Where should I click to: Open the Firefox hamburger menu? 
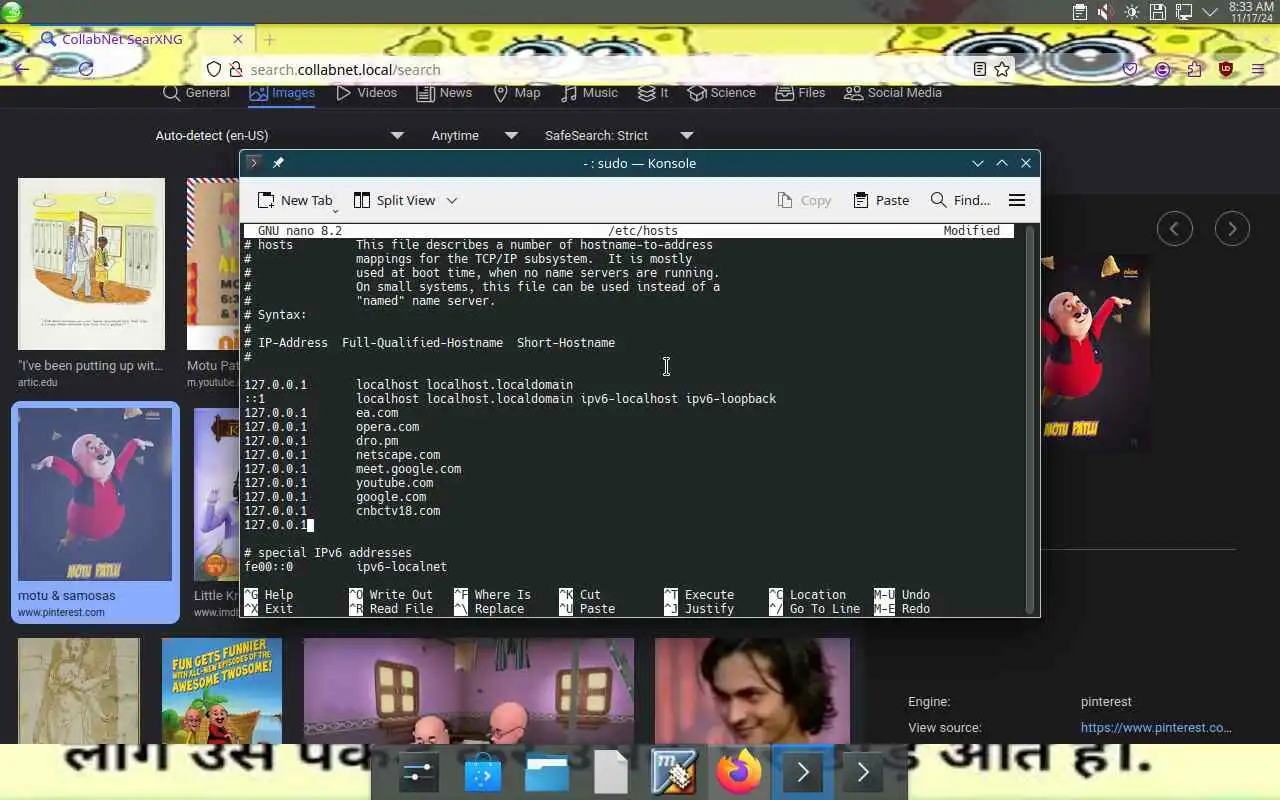coord(1258,69)
